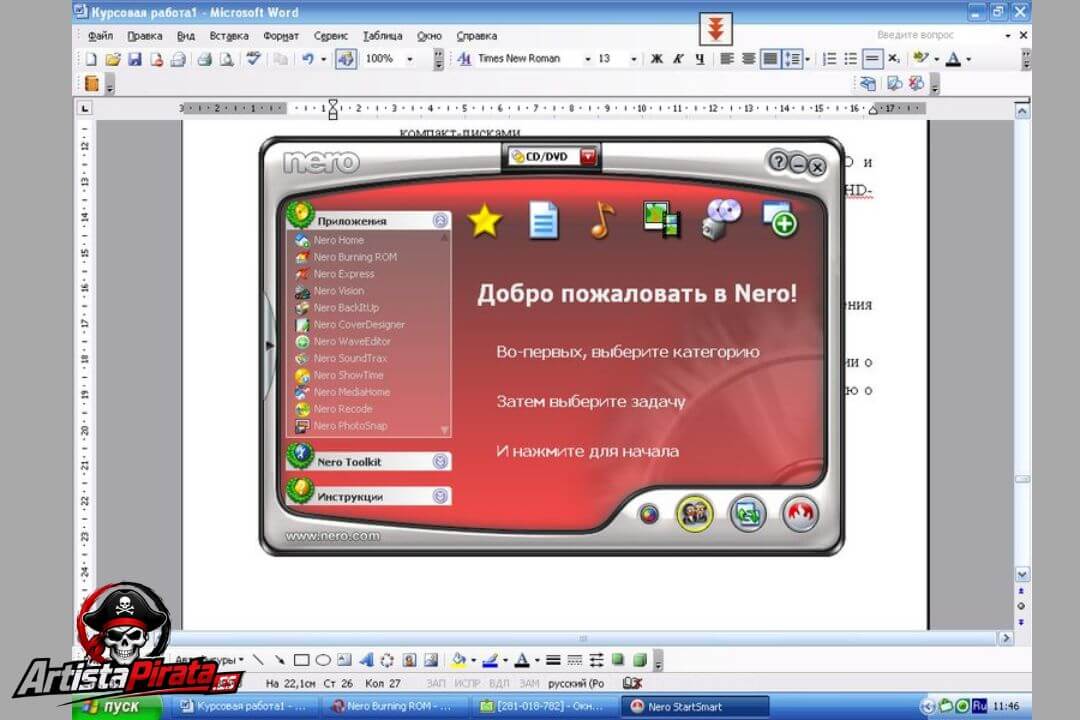
Task: Open Print Preview from the toolbar
Action: 226,59
